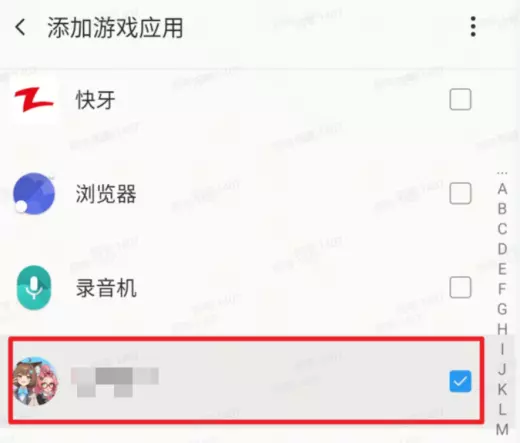Jump to letter G in index
The height and width of the screenshot is (443, 520).
point(502,309)
